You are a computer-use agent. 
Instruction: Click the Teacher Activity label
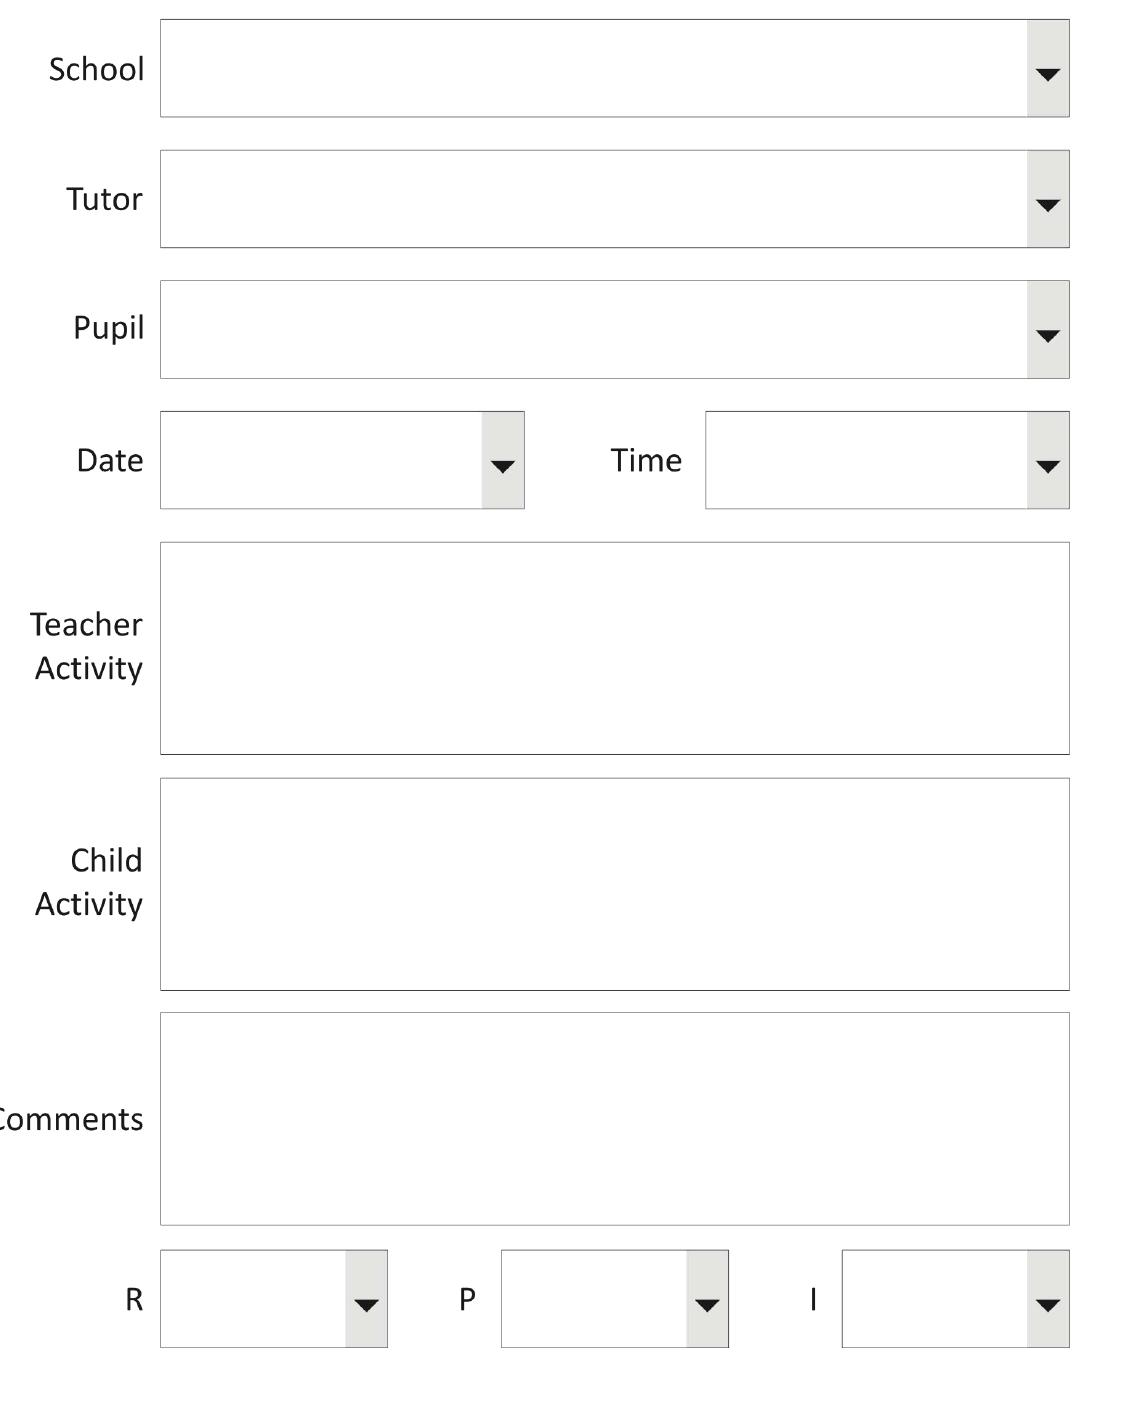[87, 646]
